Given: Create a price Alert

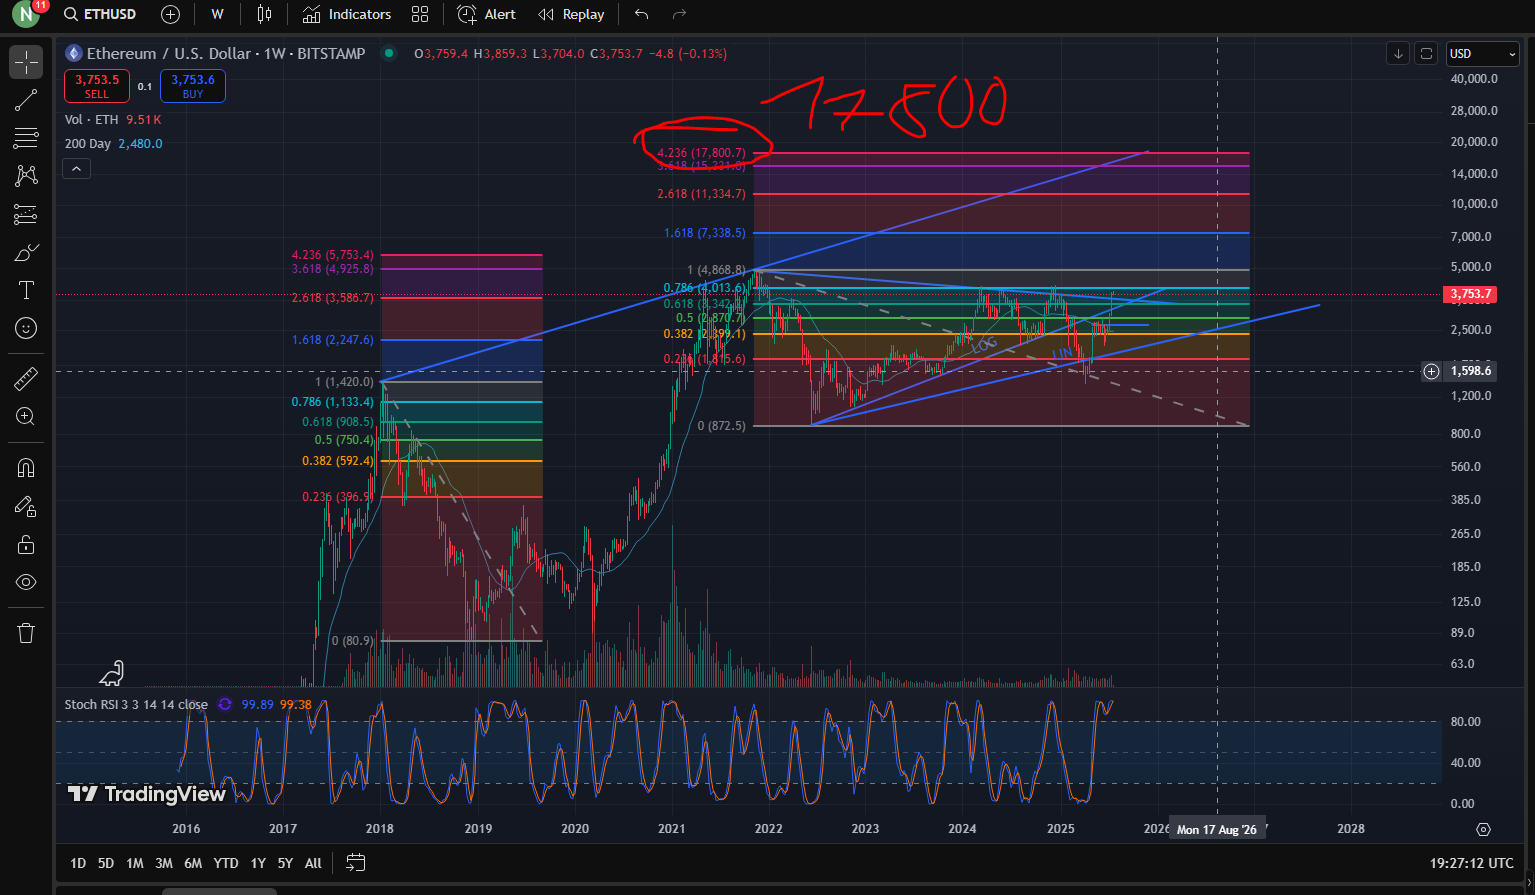Looking at the screenshot, I should [x=487, y=15].
